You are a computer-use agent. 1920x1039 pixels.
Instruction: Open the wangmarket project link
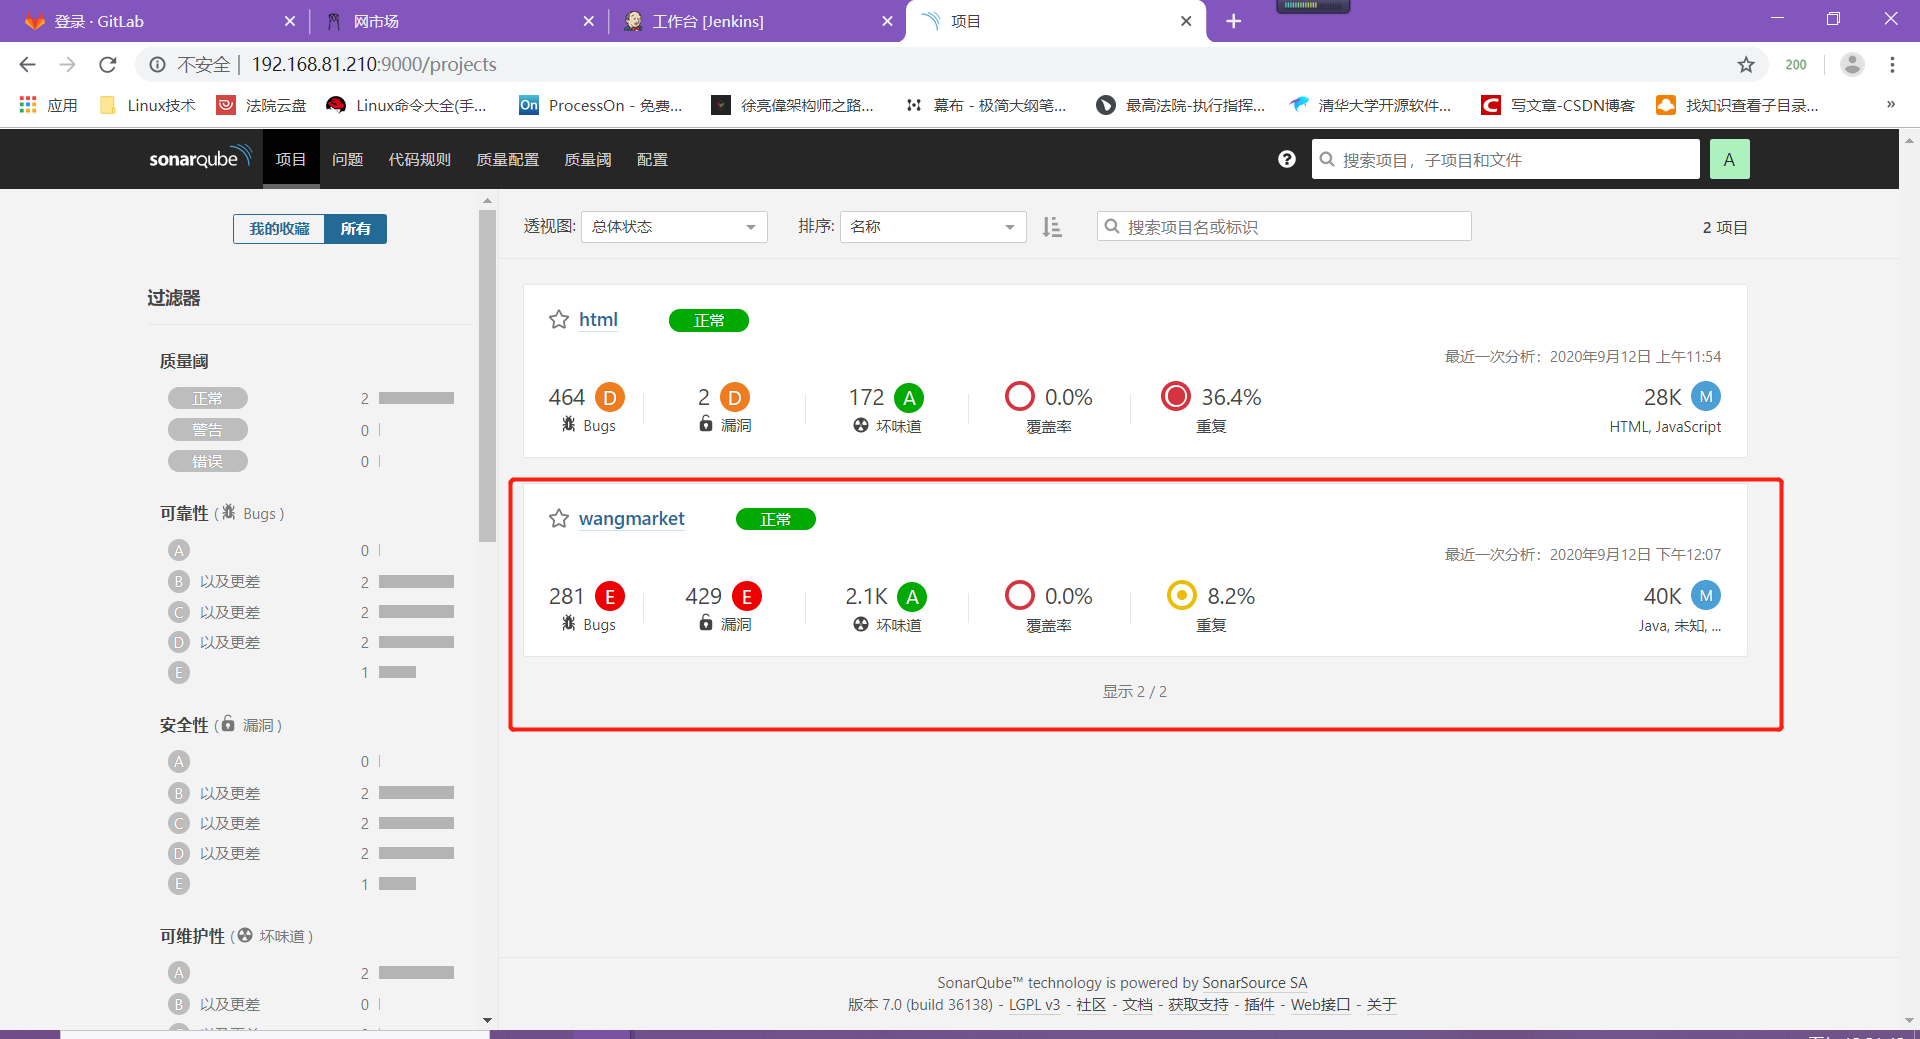(x=632, y=519)
